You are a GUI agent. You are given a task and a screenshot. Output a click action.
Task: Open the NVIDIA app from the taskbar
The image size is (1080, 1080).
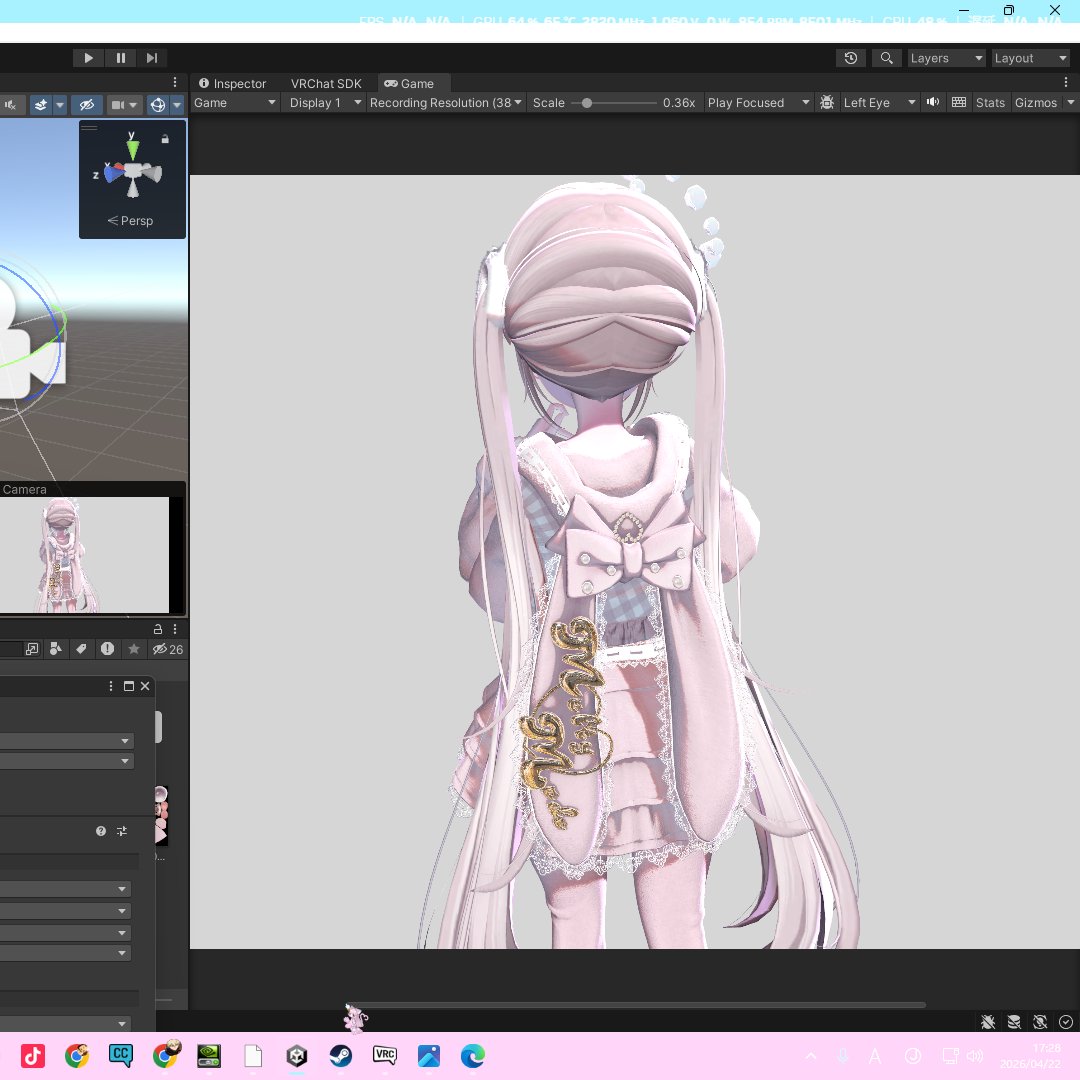click(x=209, y=1055)
